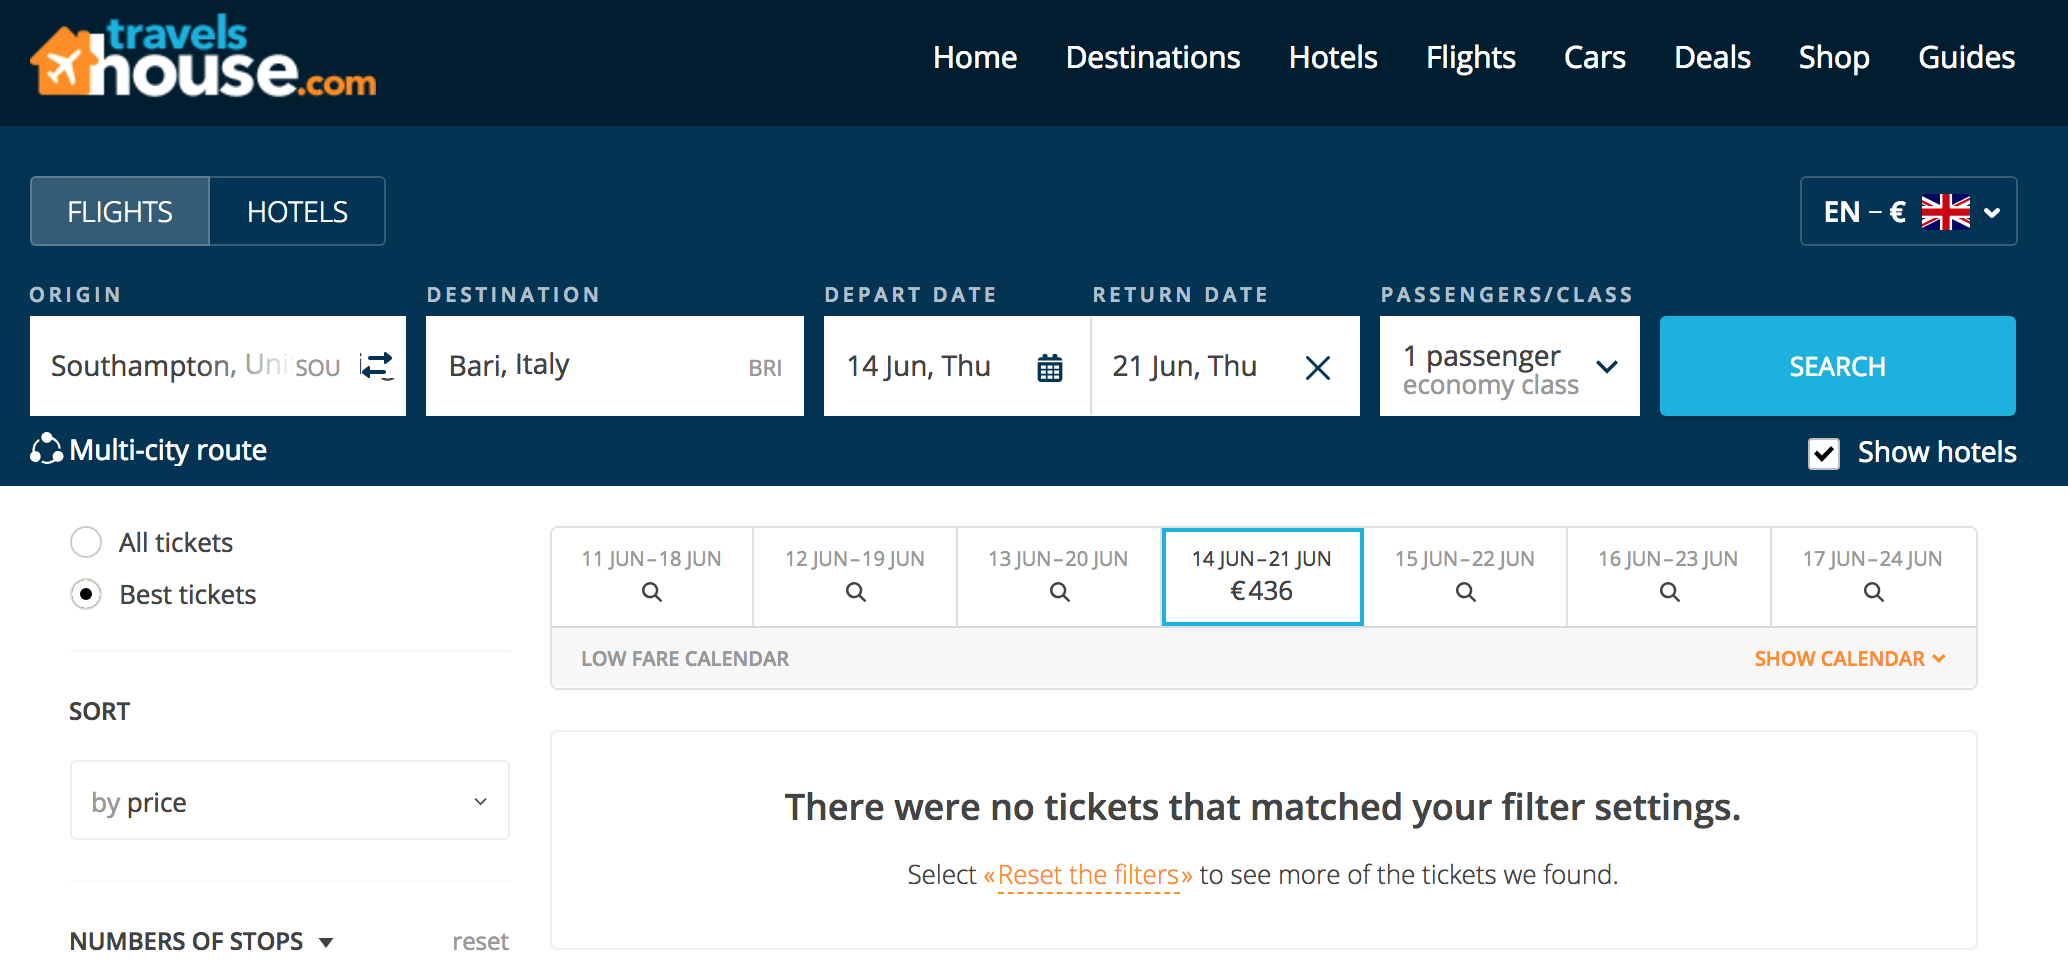Click search icon for 17 Jun–24 Jun

point(1873,592)
